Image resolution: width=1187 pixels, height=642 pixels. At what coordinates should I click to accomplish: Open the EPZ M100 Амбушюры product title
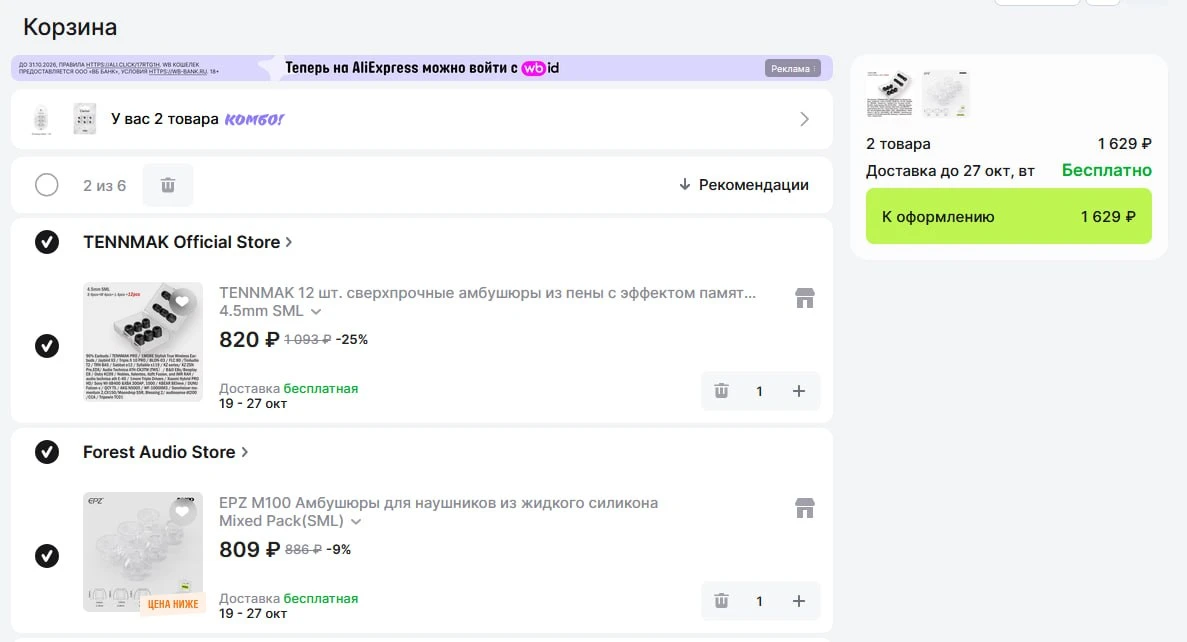coord(438,503)
